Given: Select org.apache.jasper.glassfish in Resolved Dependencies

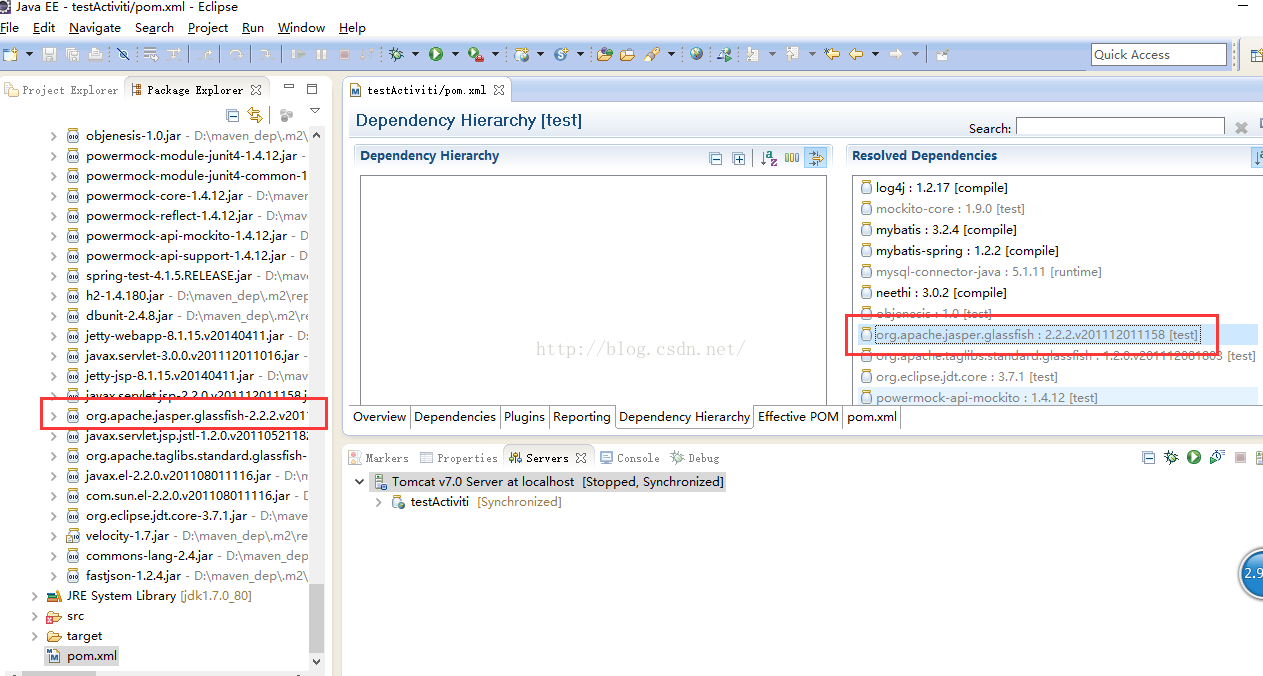Looking at the screenshot, I should click(1036, 335).
